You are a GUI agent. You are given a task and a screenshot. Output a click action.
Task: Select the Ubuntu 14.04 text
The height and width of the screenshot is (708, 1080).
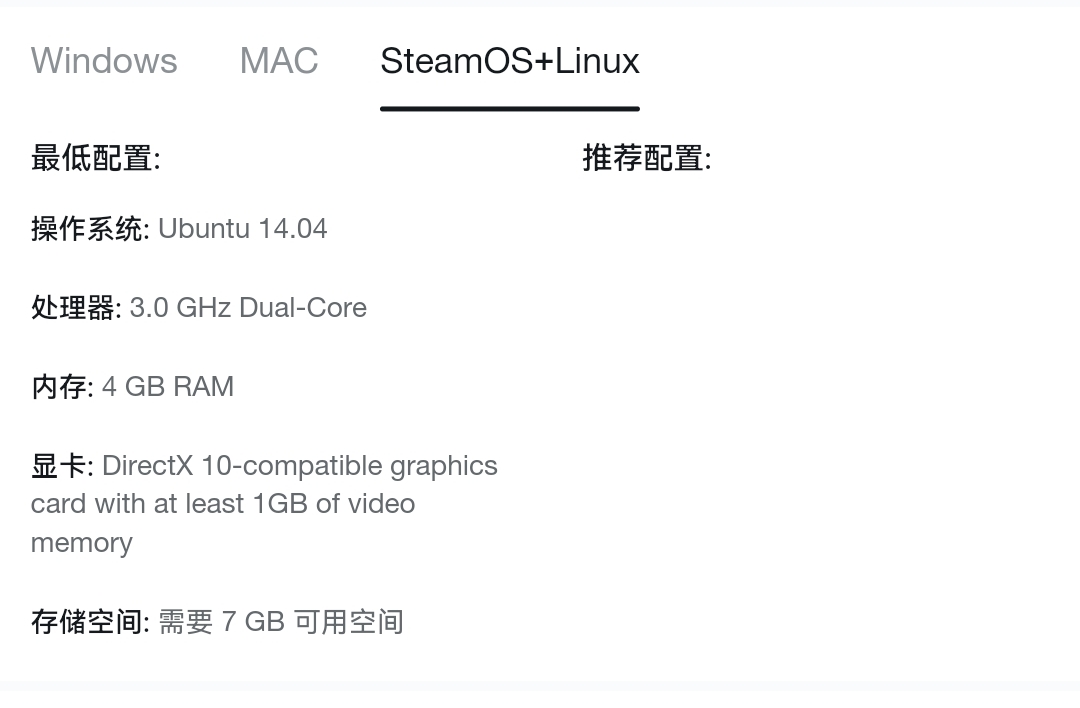click(x=242, y=229)
